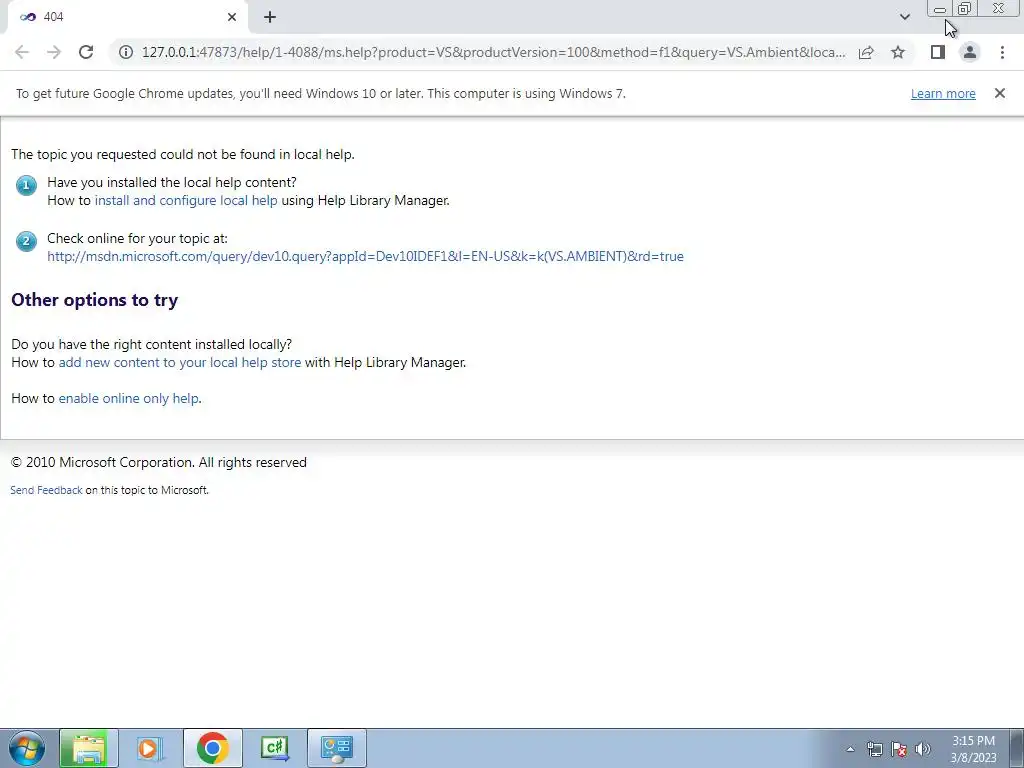Screen dimensions: 1024x768
Task: Open the tab search dropdown arrow
Action: tap(904, 17)
